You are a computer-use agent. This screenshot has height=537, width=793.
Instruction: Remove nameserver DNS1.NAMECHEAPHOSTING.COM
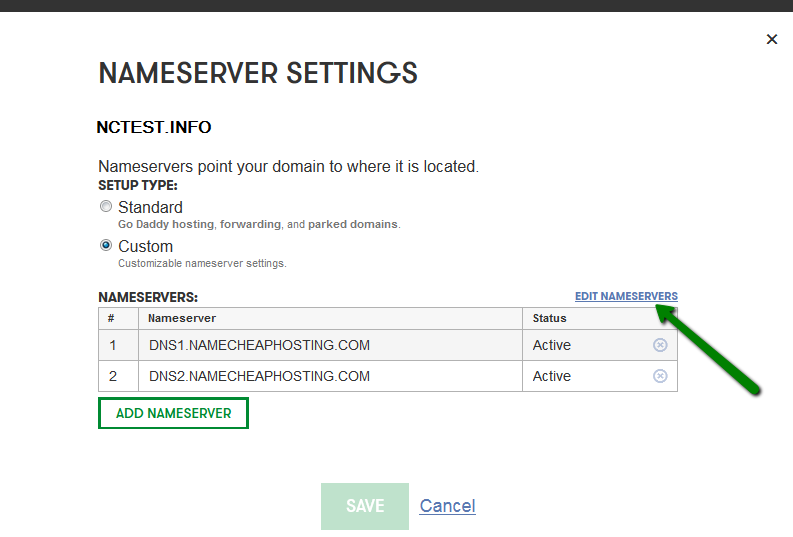660,345
